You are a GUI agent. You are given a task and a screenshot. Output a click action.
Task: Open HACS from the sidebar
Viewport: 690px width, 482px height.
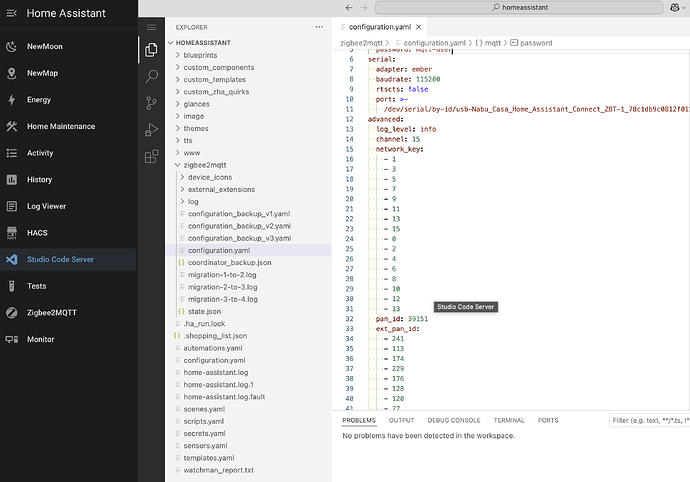tap(38, 233)
